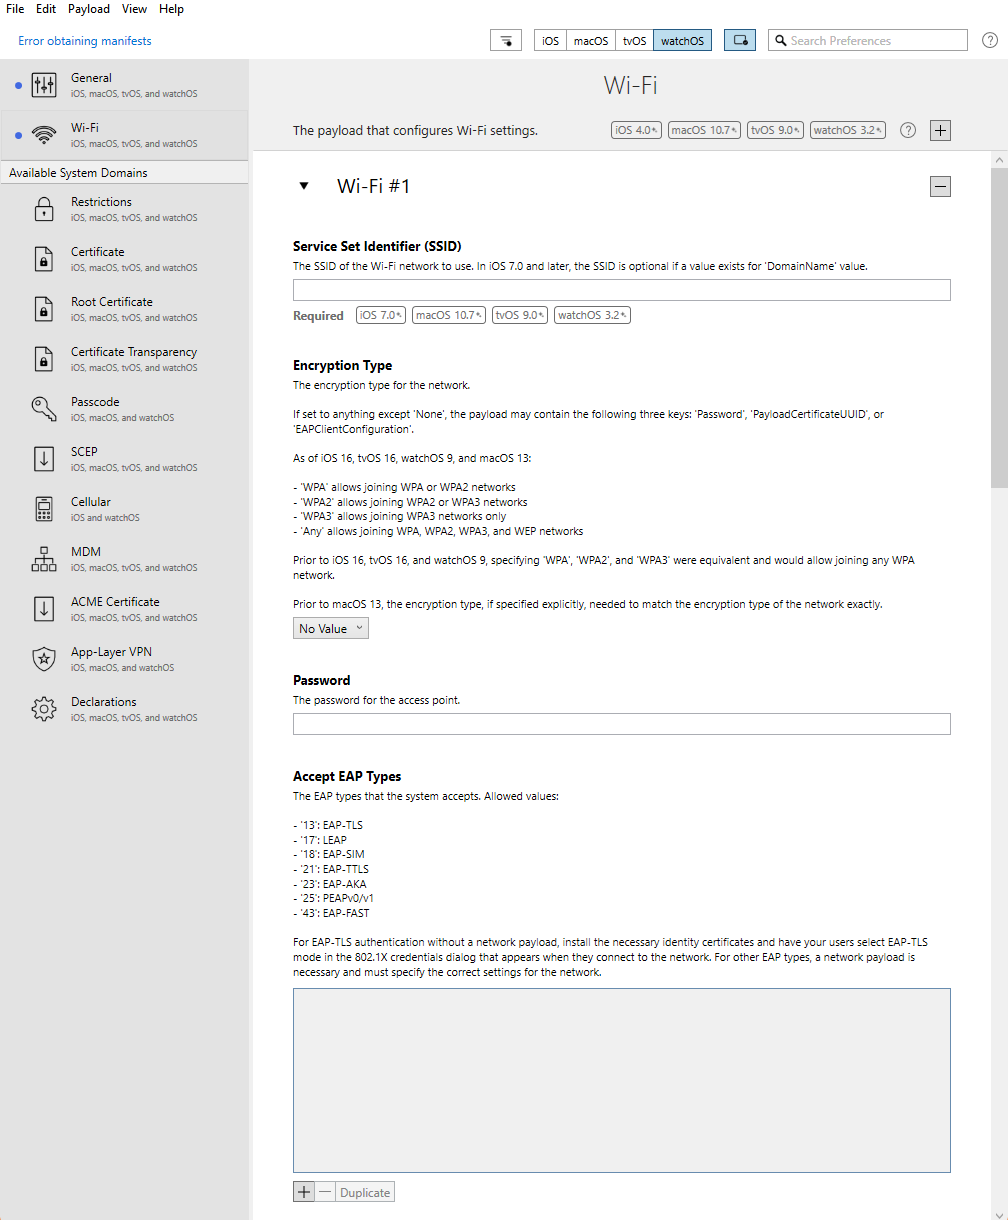
Task: Open the Declarations gear icon
Action: tap(44, 709)
